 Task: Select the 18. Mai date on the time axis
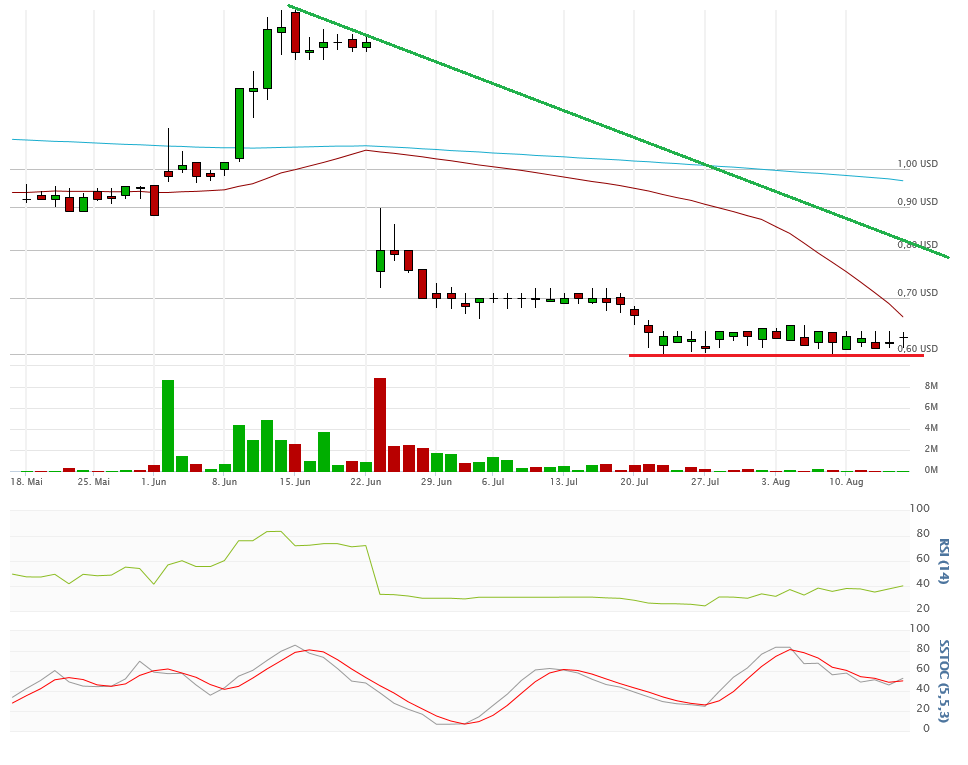pos(27,482)
